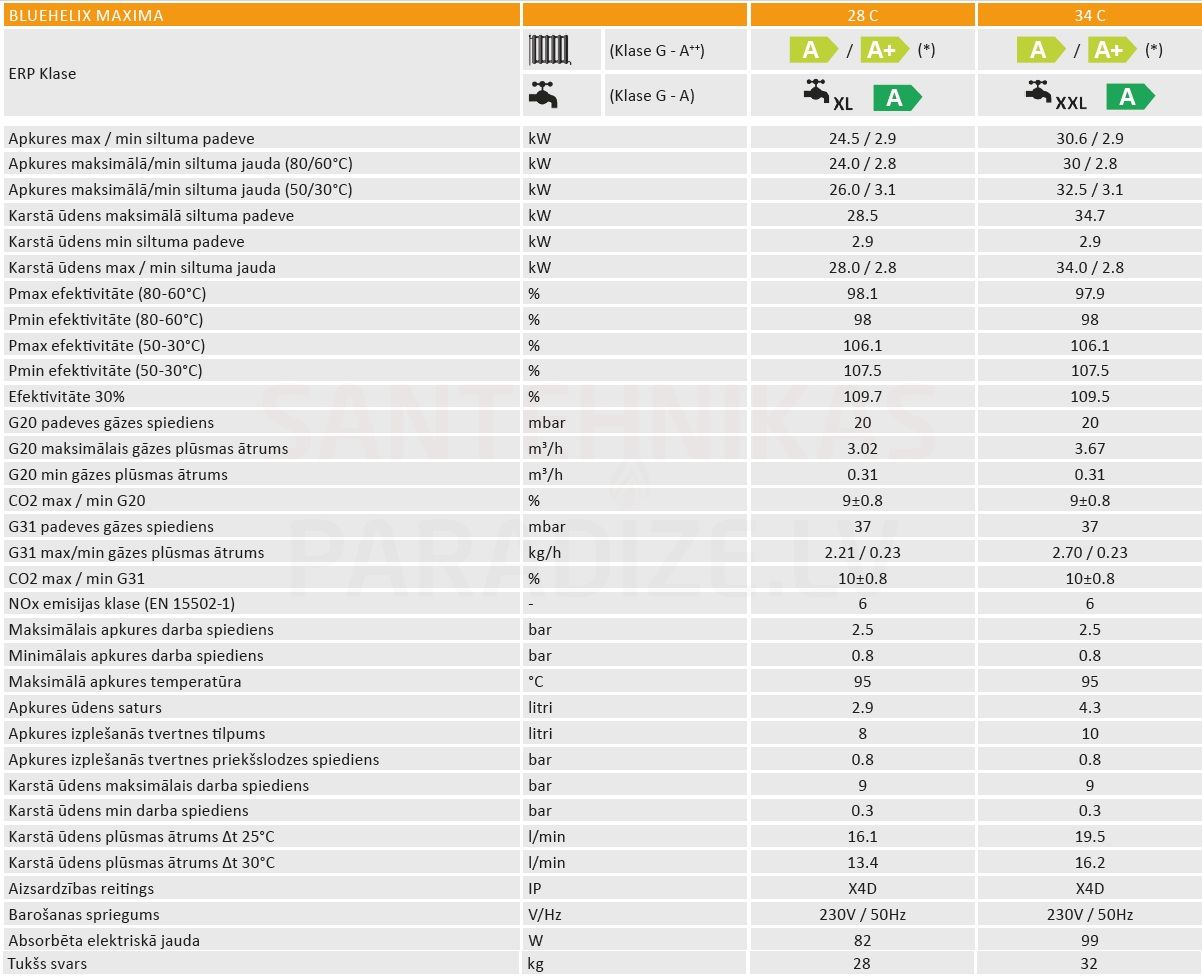Click the "Tukšs svars" label
The height and width of the screenshot is (976, 1202).
tap(48, 965)
